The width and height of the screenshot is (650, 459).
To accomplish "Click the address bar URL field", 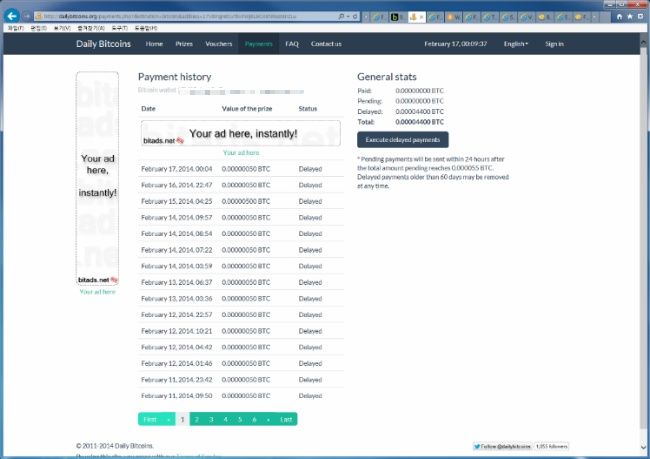I will tap(187, 16).
